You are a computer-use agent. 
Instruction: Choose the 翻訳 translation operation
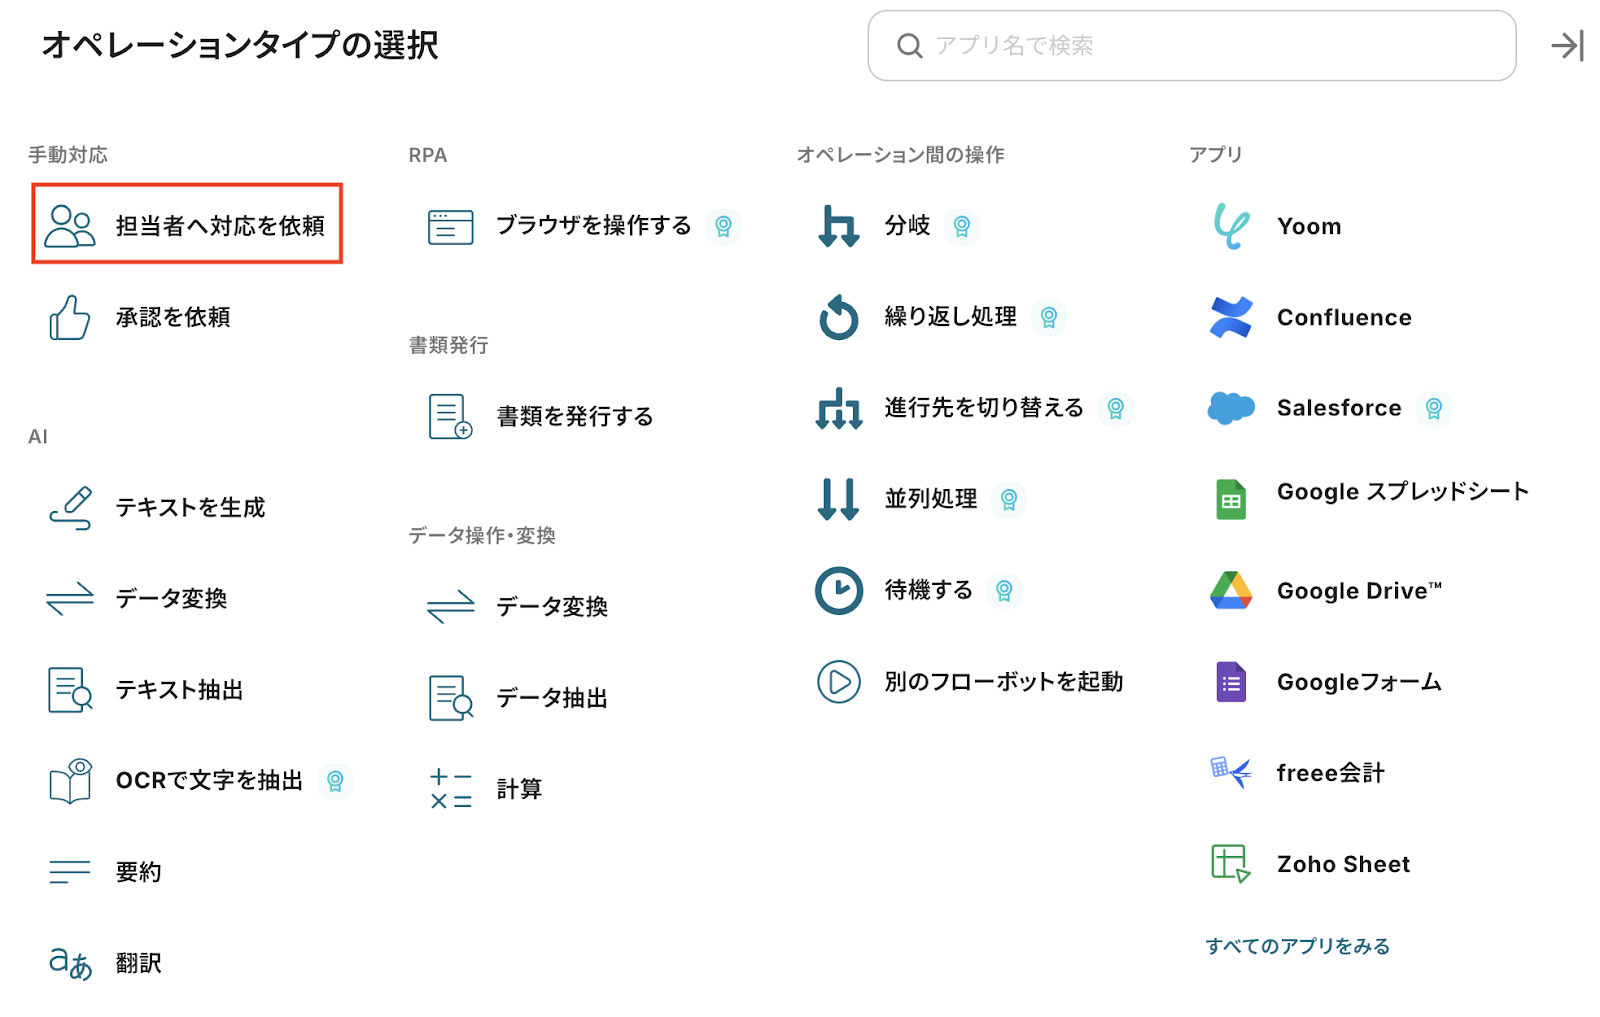pyautogui.click(x=138, y=963)
